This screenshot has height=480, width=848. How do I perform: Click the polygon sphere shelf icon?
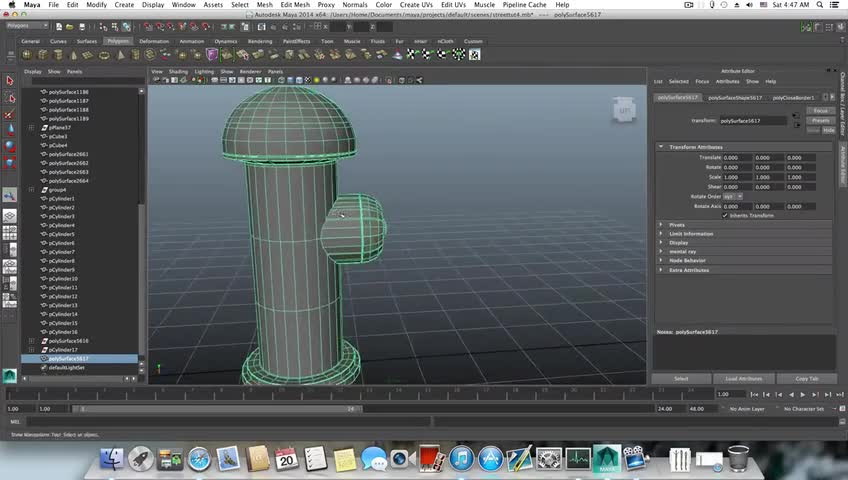pos(27,55)
